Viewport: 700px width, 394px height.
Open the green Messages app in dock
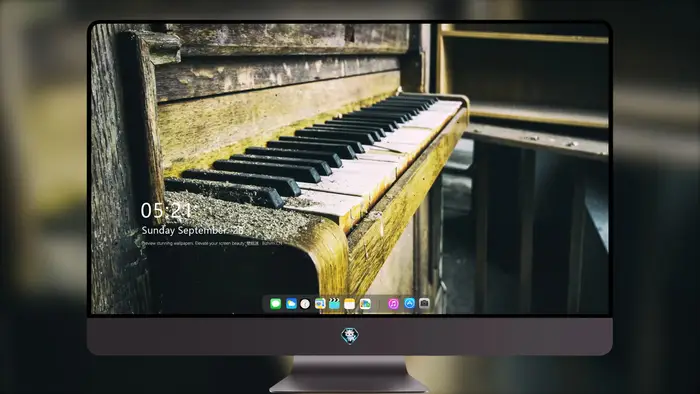(275, 304)
